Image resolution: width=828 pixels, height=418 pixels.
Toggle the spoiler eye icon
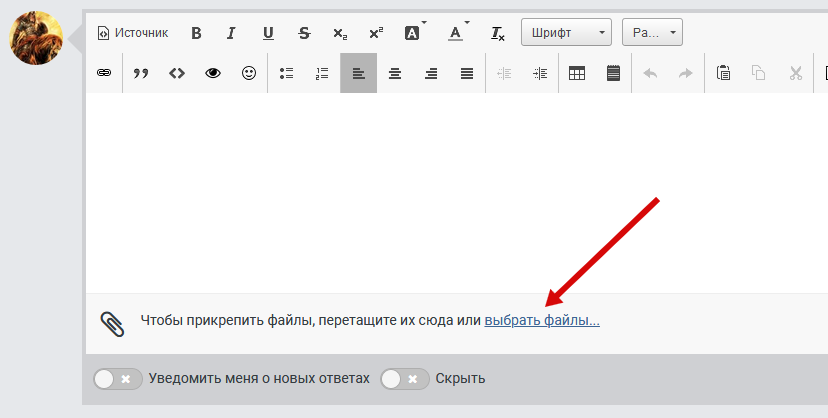[x=213, y=73]
